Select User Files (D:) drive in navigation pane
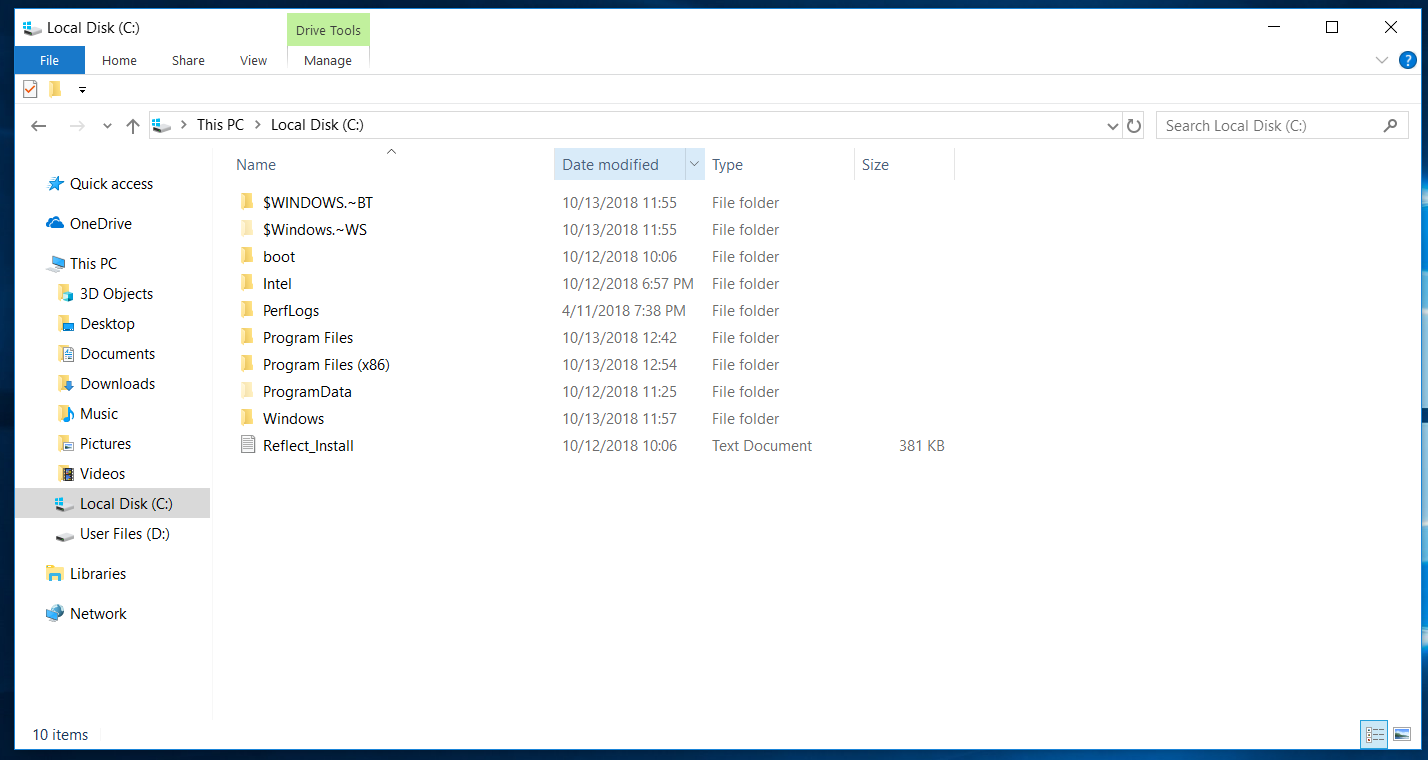 pyautogui.click(x=124, y=534)
